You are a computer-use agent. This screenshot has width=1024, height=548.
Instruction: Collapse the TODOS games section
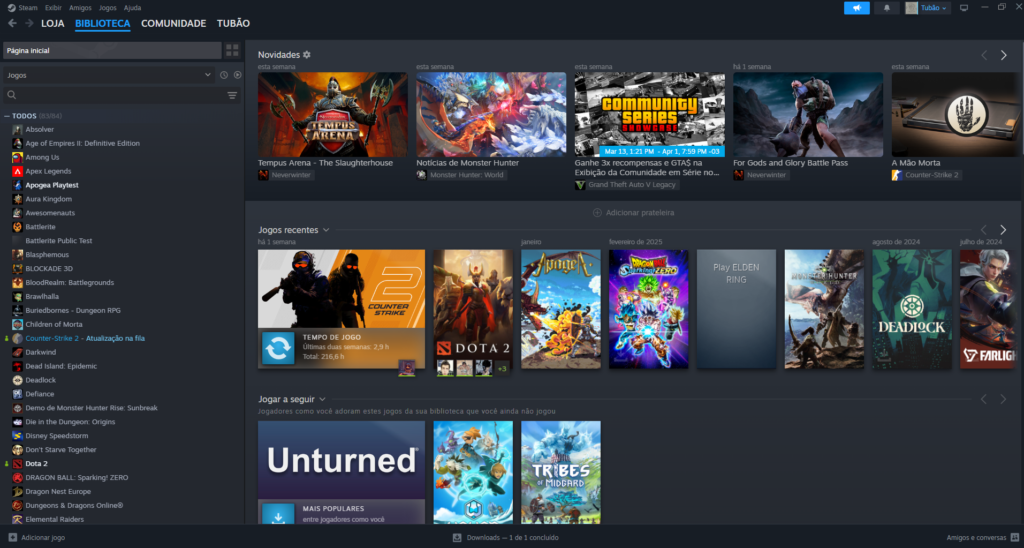[7, 116]
